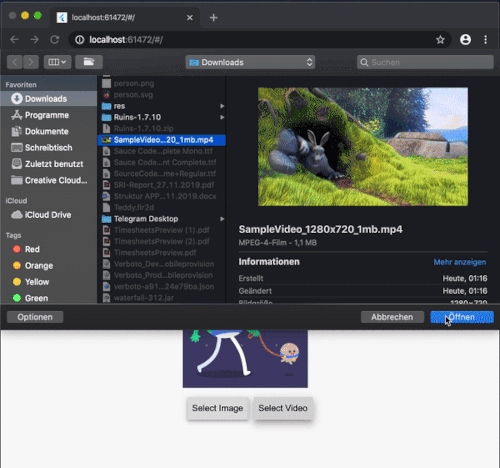Open the Chrome profile avatar icon

coord(465,40)
